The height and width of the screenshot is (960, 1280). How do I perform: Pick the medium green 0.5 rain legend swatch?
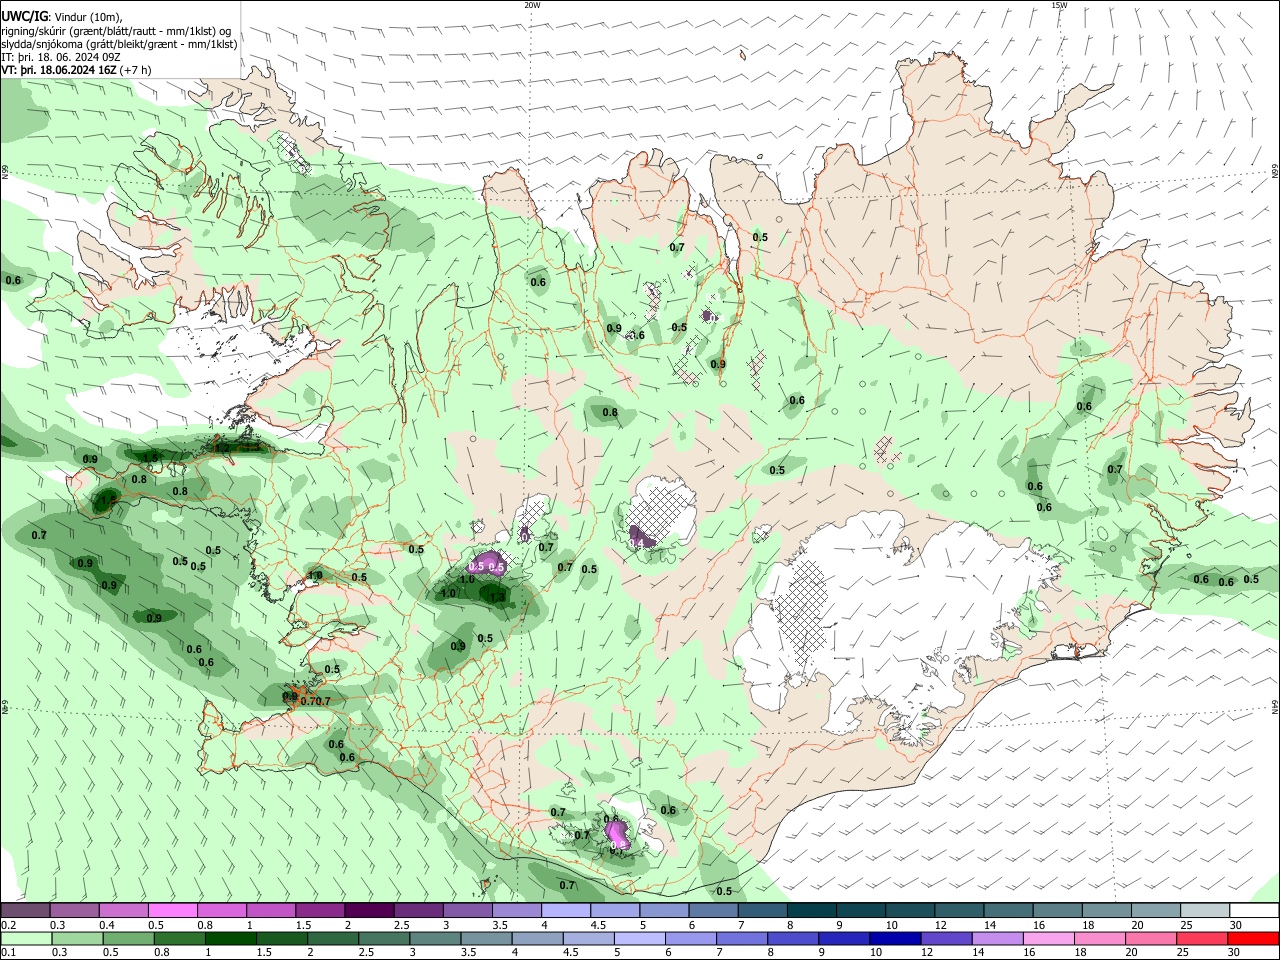[128, 938]
